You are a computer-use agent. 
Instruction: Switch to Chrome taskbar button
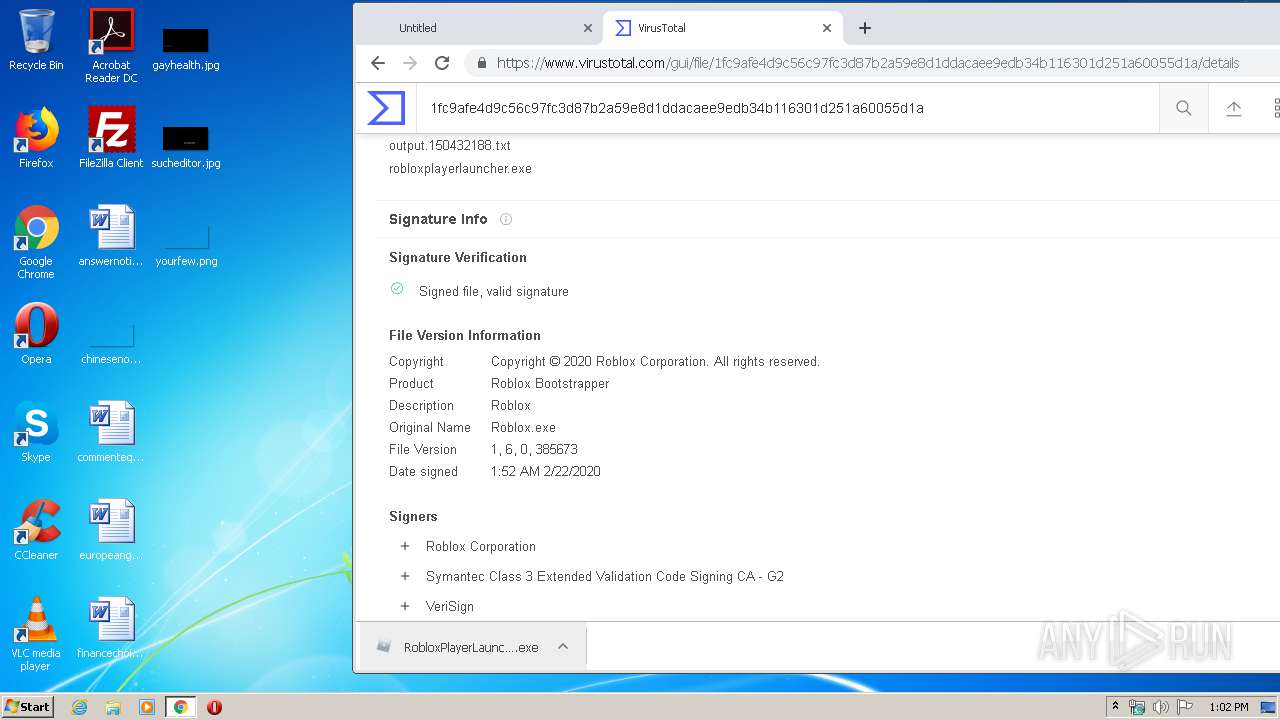[x=181, y=707]
